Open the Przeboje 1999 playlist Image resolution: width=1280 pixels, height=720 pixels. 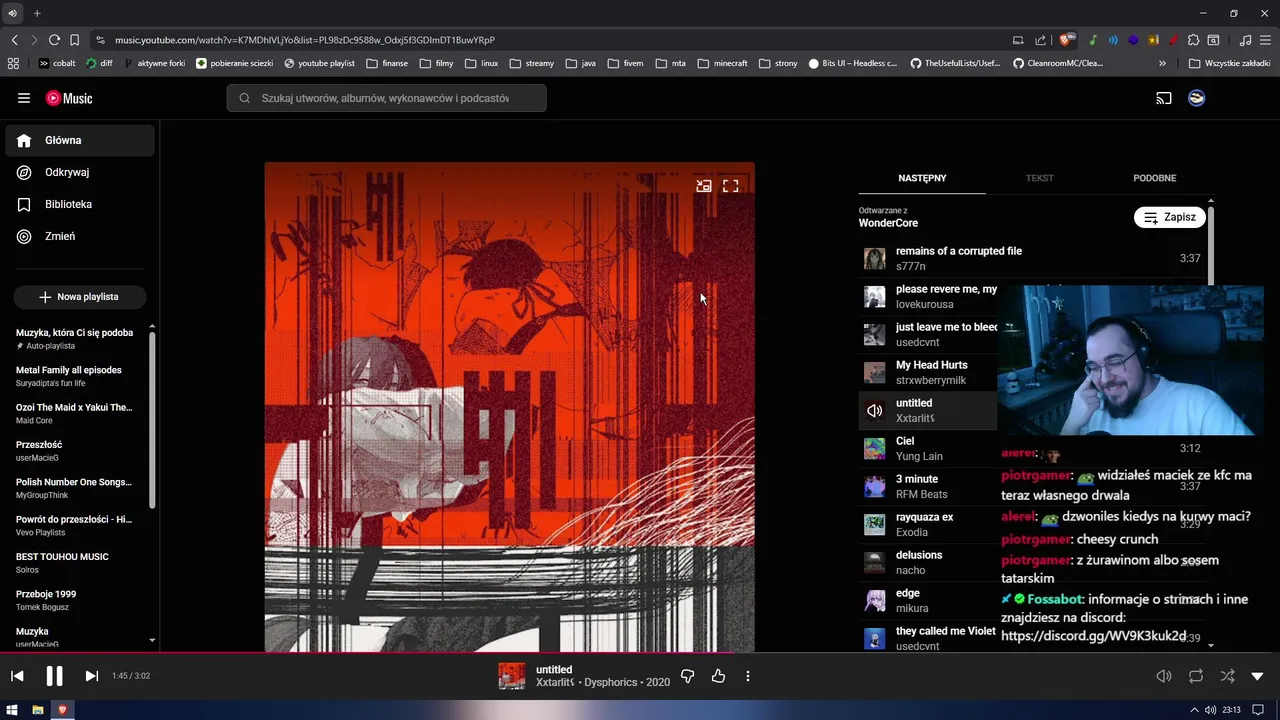(x=74, y=600)
